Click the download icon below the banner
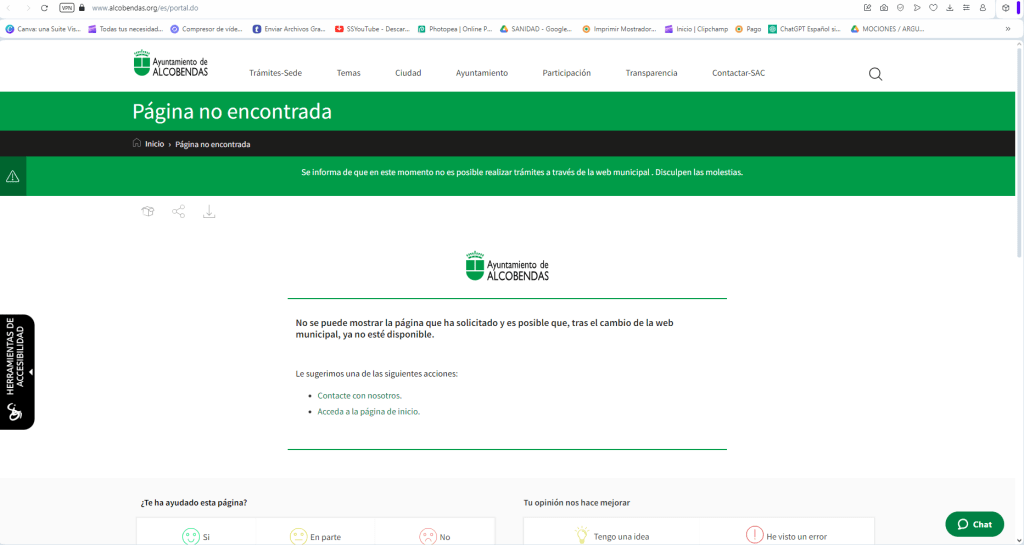Image resolution: width=1024 pixels, height=545 pixels. tap(209, 211)
